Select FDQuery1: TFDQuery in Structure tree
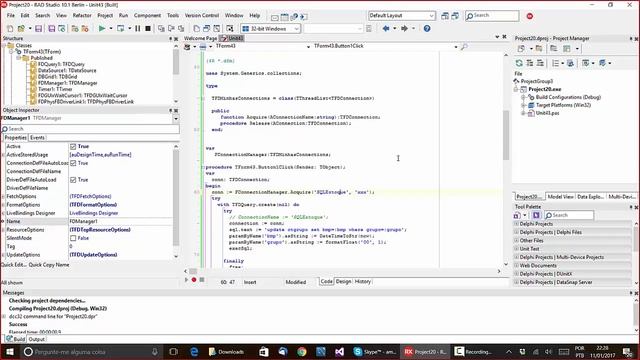Image resolution: width=640 pixels, height=360 pixels. pos(61,64)
